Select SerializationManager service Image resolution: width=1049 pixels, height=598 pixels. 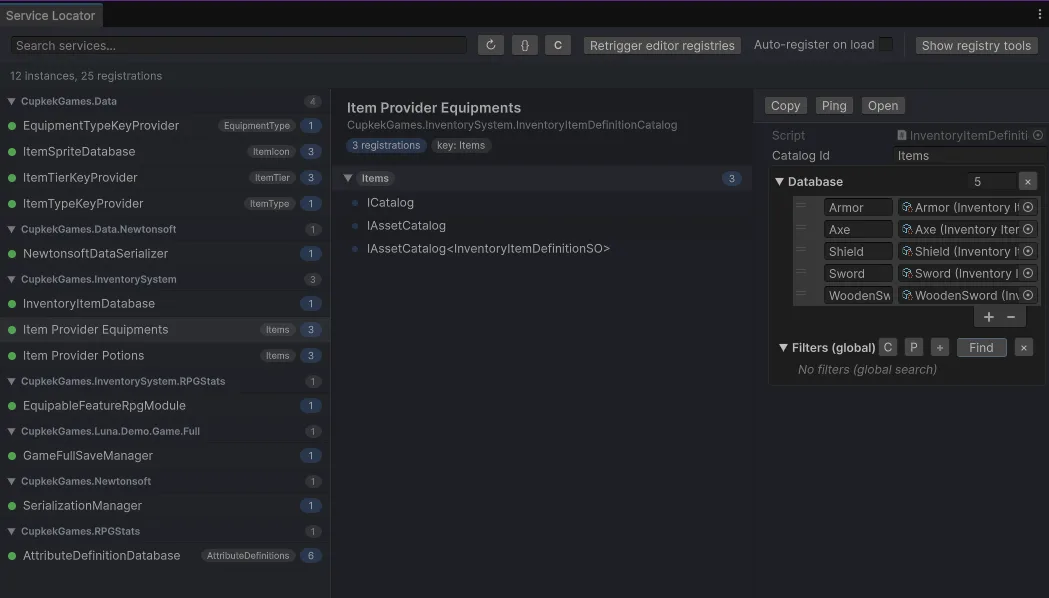165,506
